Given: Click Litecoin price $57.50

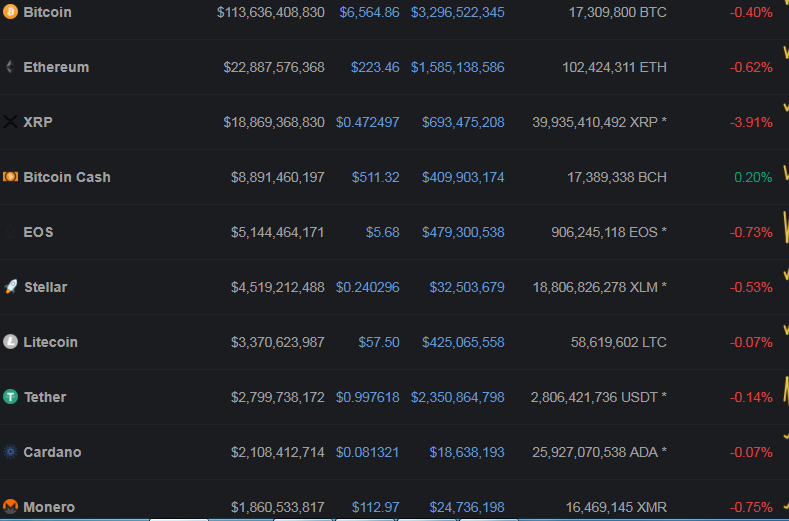Looking at the screenshot, I should coord(379,342).
